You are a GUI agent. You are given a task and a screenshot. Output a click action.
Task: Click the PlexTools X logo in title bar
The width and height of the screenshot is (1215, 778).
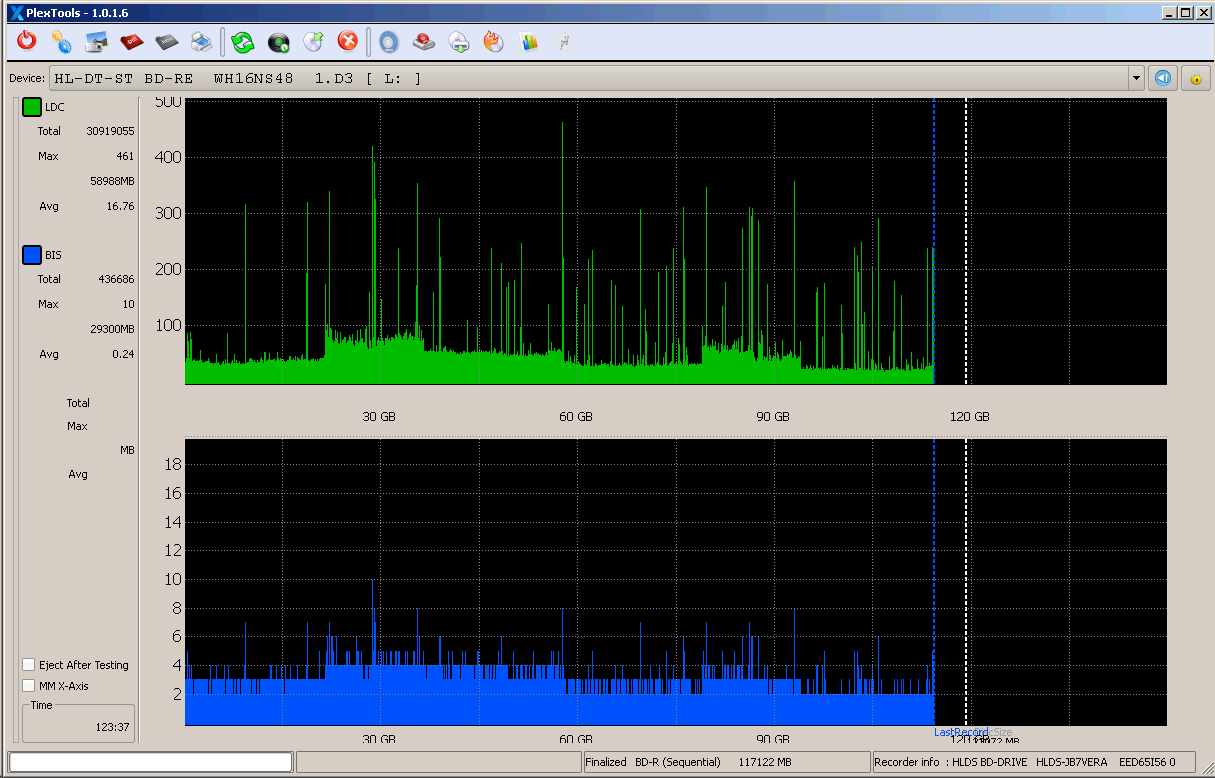(15, 13)
